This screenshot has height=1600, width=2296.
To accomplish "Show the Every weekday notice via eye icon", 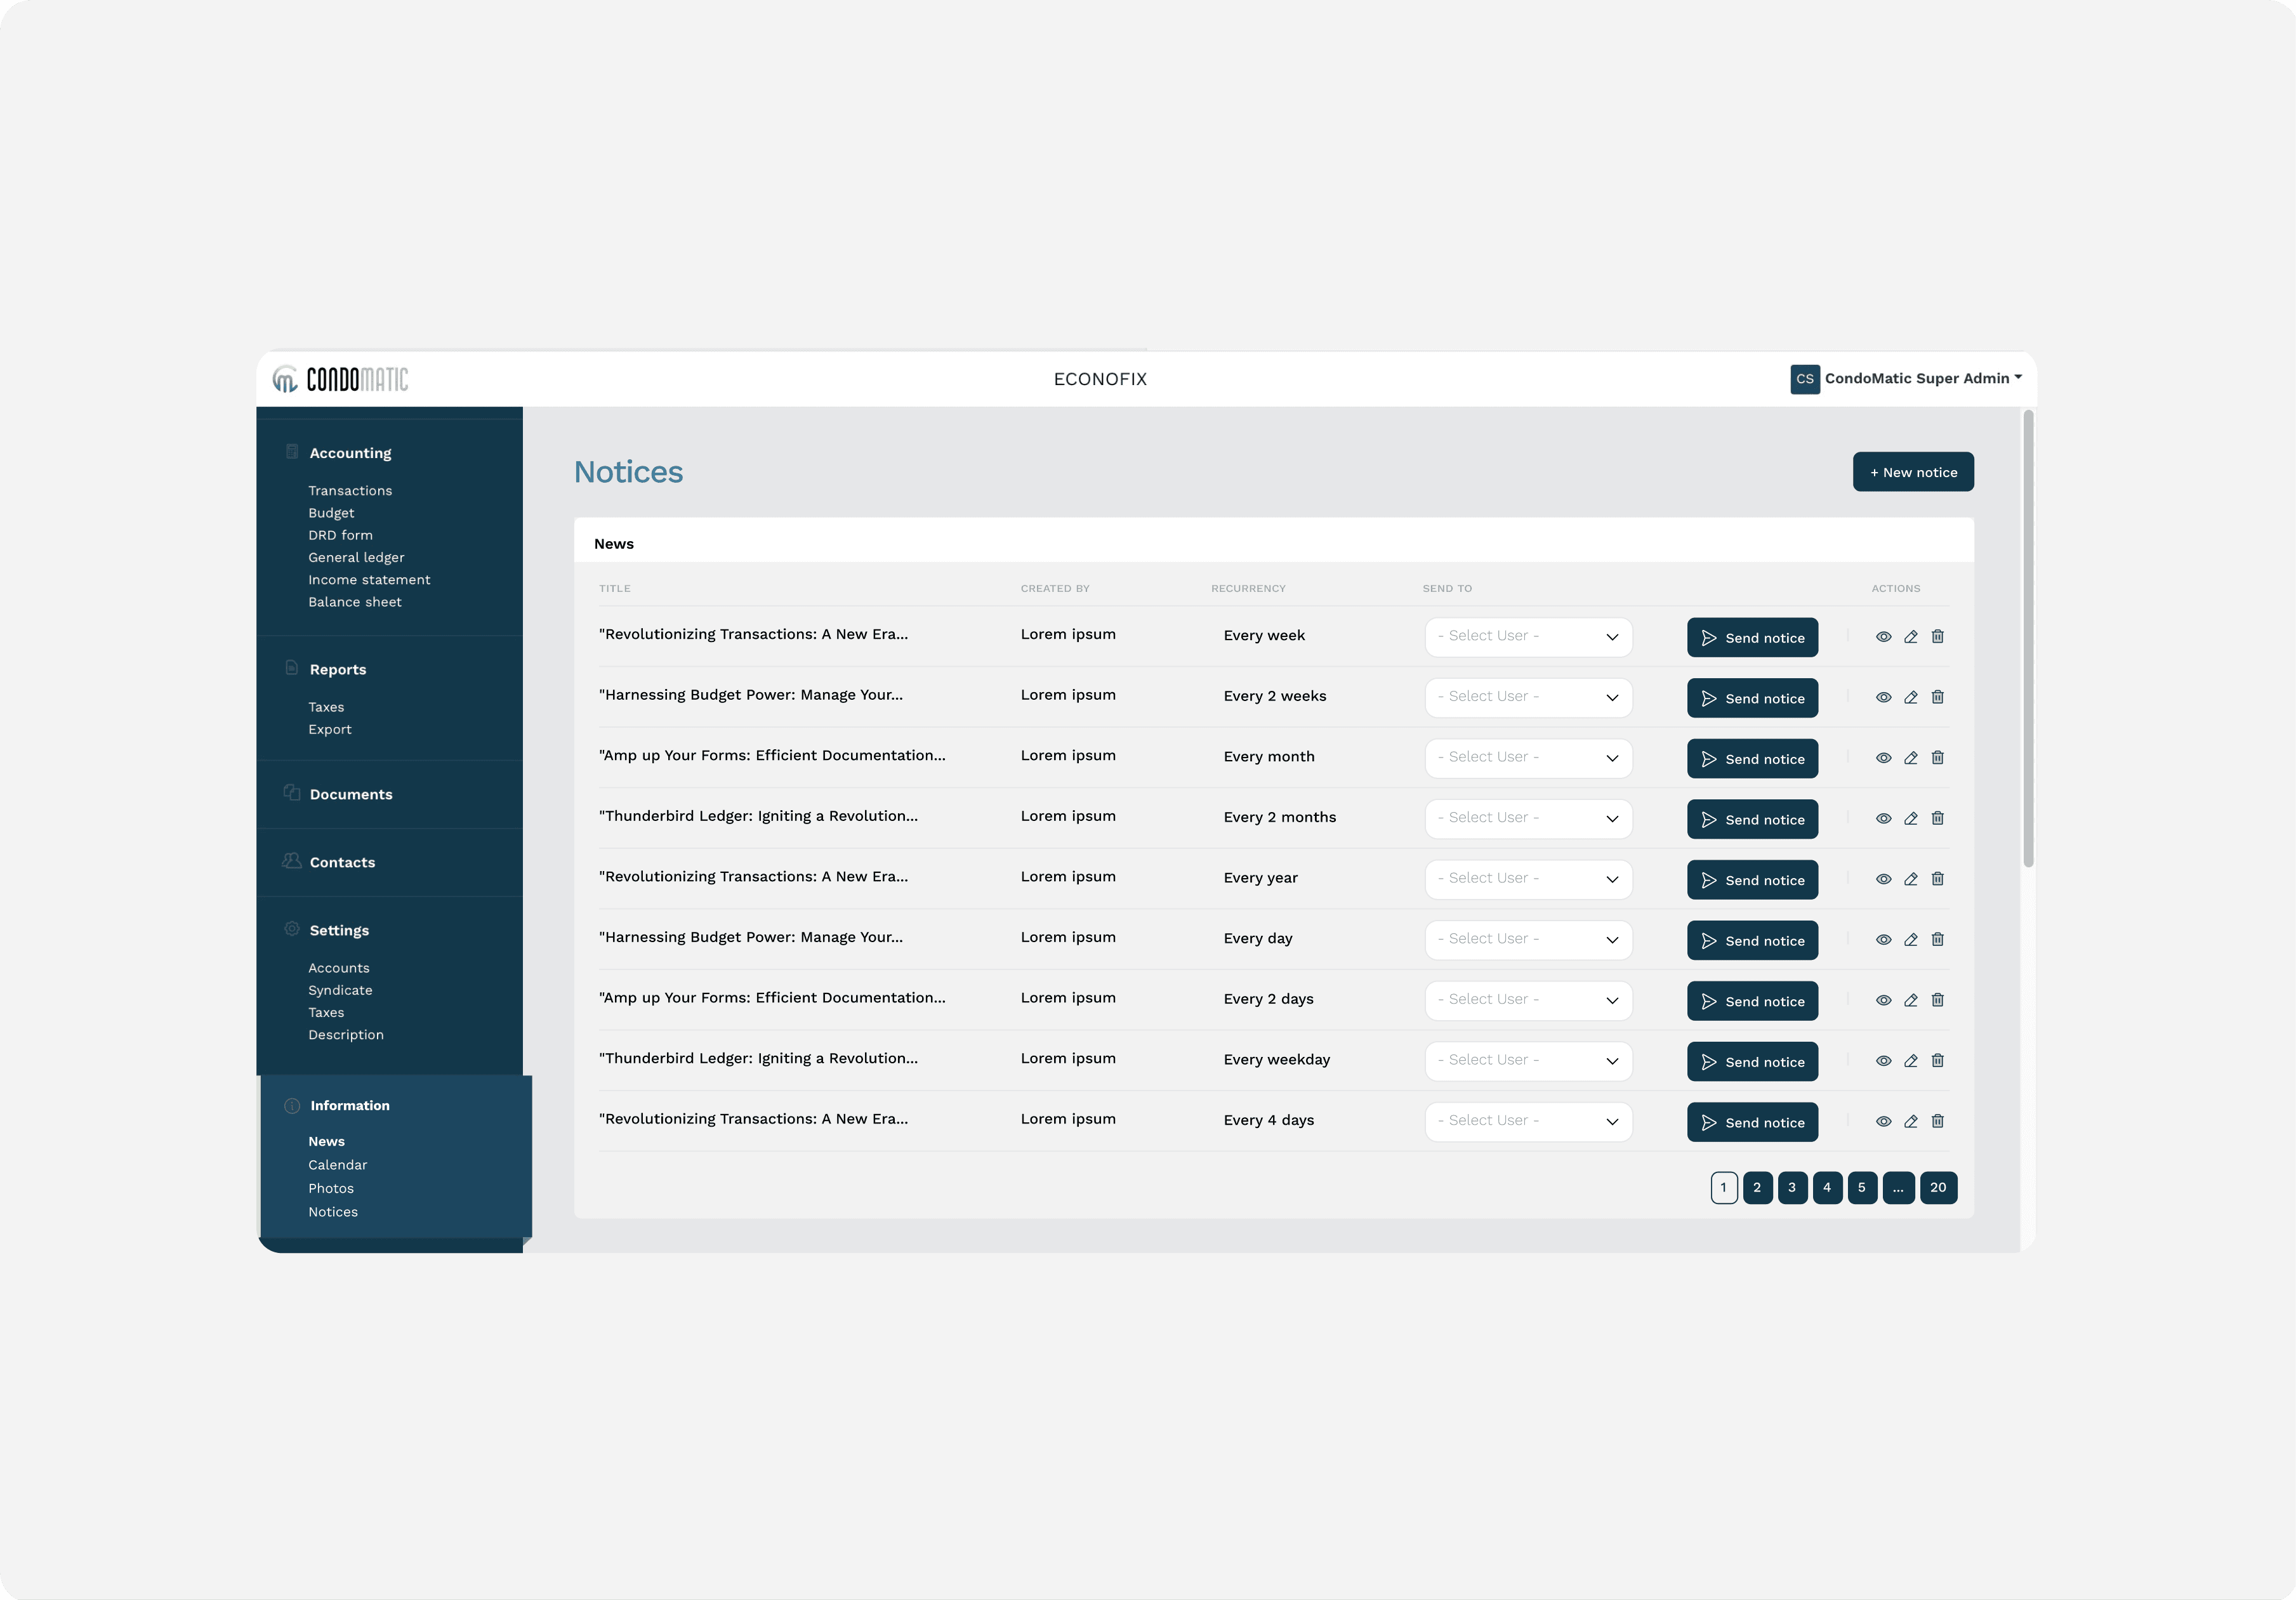I will pos(1883,1061).
